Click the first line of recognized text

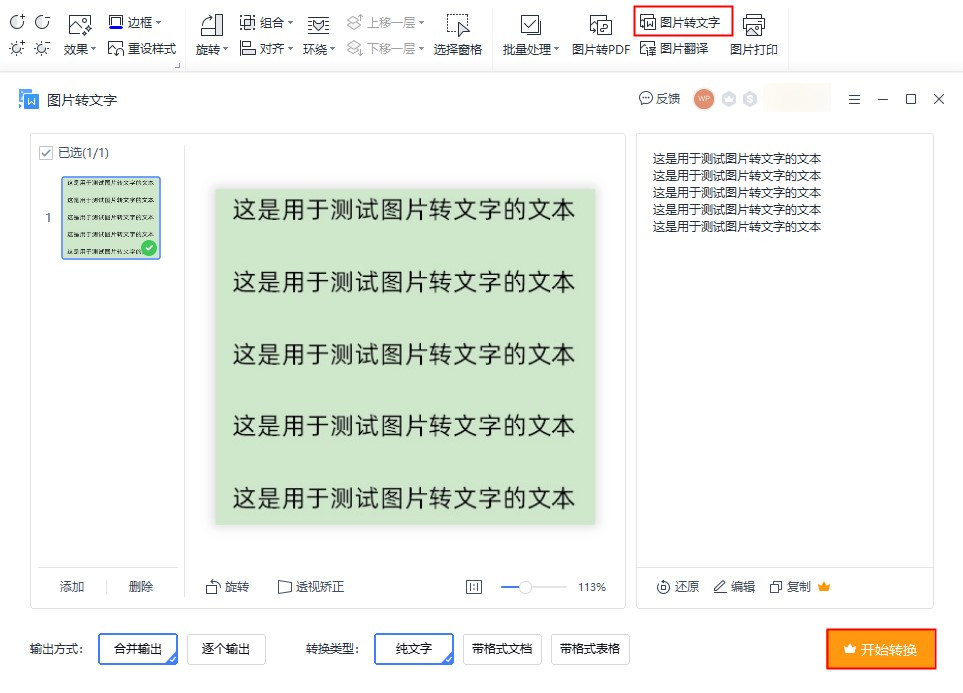tap(736, 159)
